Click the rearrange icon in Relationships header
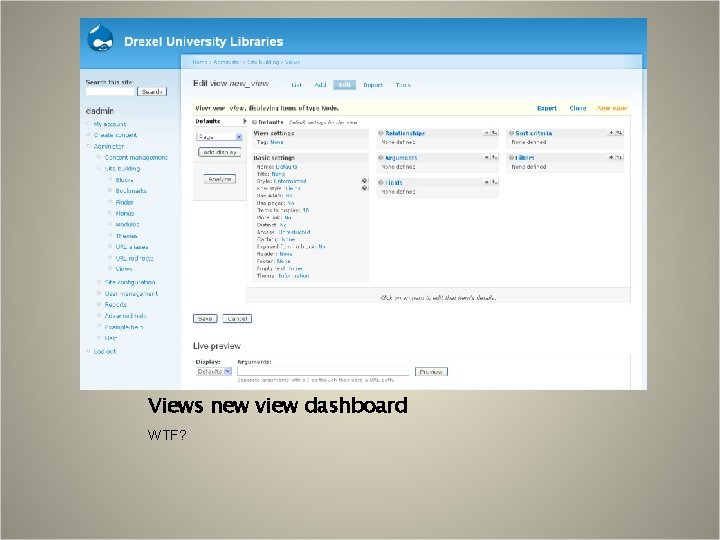This screenshot has height=540, width=720. 494,133
